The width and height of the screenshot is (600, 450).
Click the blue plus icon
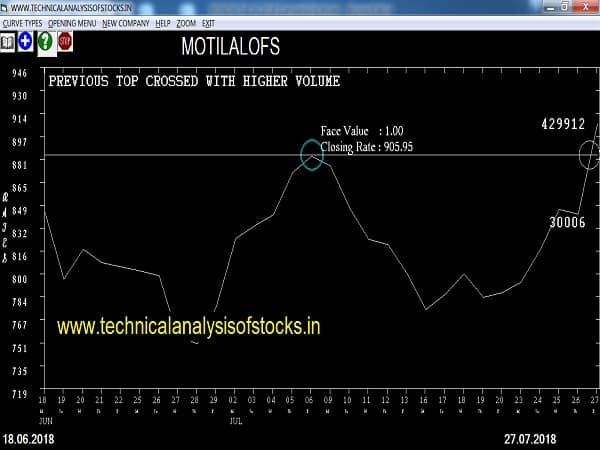click(x=26, y=42)
